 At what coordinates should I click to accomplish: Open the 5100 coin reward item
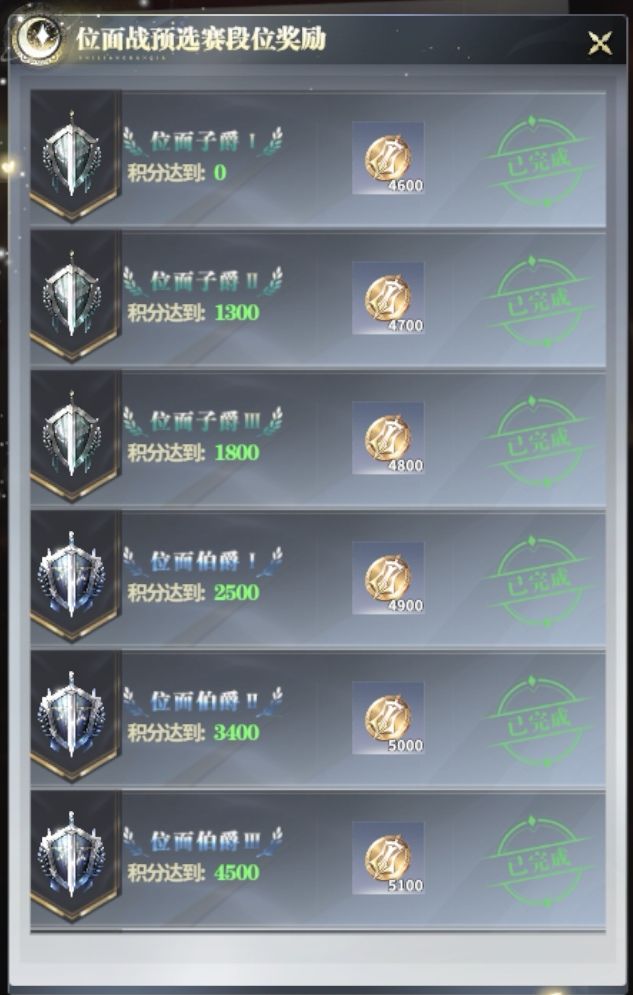pyautogui.click(x=388, y=858)
